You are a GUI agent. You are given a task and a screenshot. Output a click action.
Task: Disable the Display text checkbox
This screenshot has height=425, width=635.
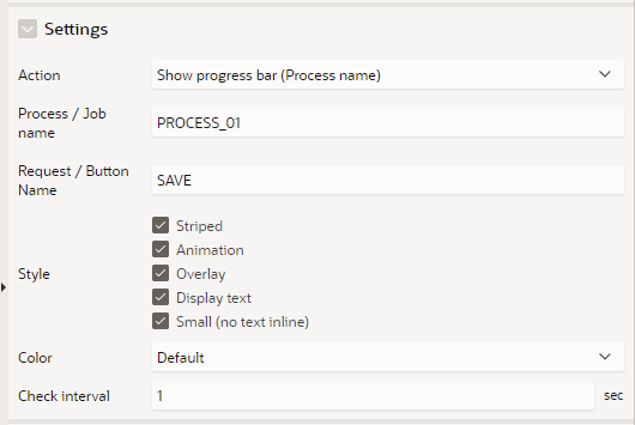(x=161, y=297)
